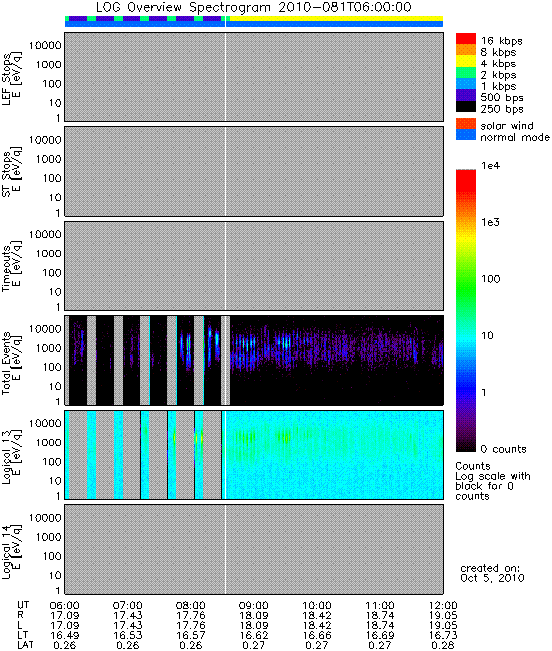Click inside the LEF Stops panel
Viewport: 552px width, 651px height.
(254, 77)
